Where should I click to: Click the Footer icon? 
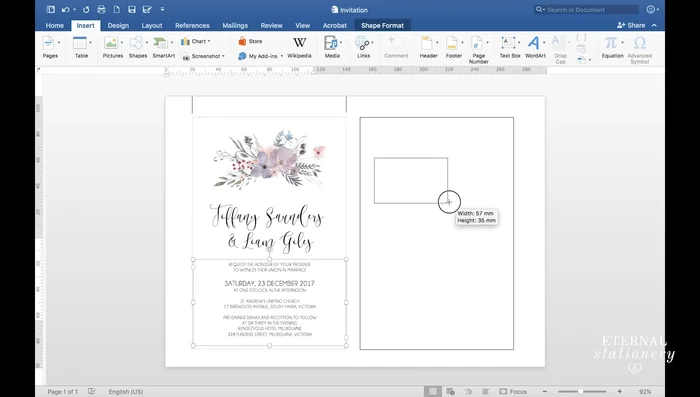(x=452, y=43)
